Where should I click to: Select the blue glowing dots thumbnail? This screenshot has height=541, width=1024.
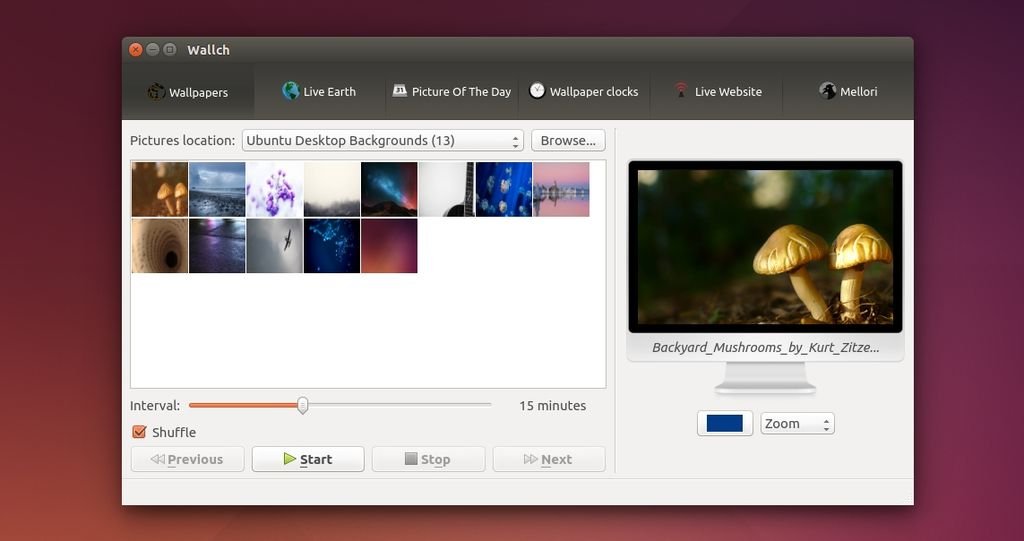point(332,246)
